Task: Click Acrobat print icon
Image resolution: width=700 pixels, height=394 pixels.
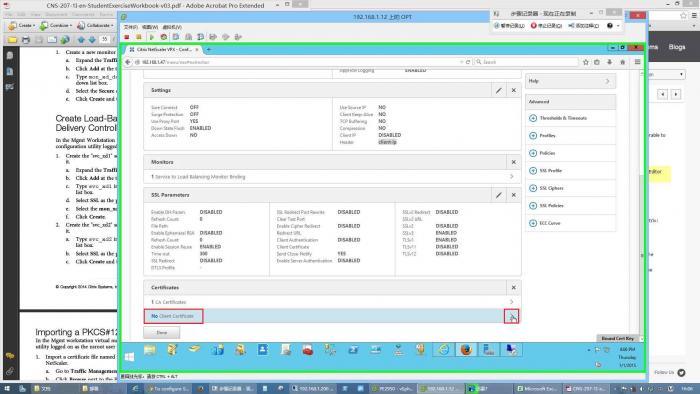Action: click(25, 40)
